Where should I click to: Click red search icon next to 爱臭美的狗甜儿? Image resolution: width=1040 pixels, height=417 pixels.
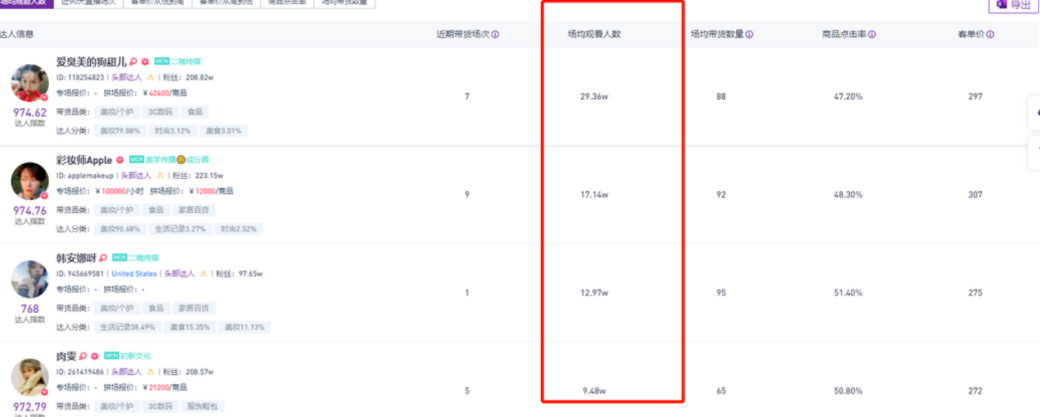[x=133, y=62]
